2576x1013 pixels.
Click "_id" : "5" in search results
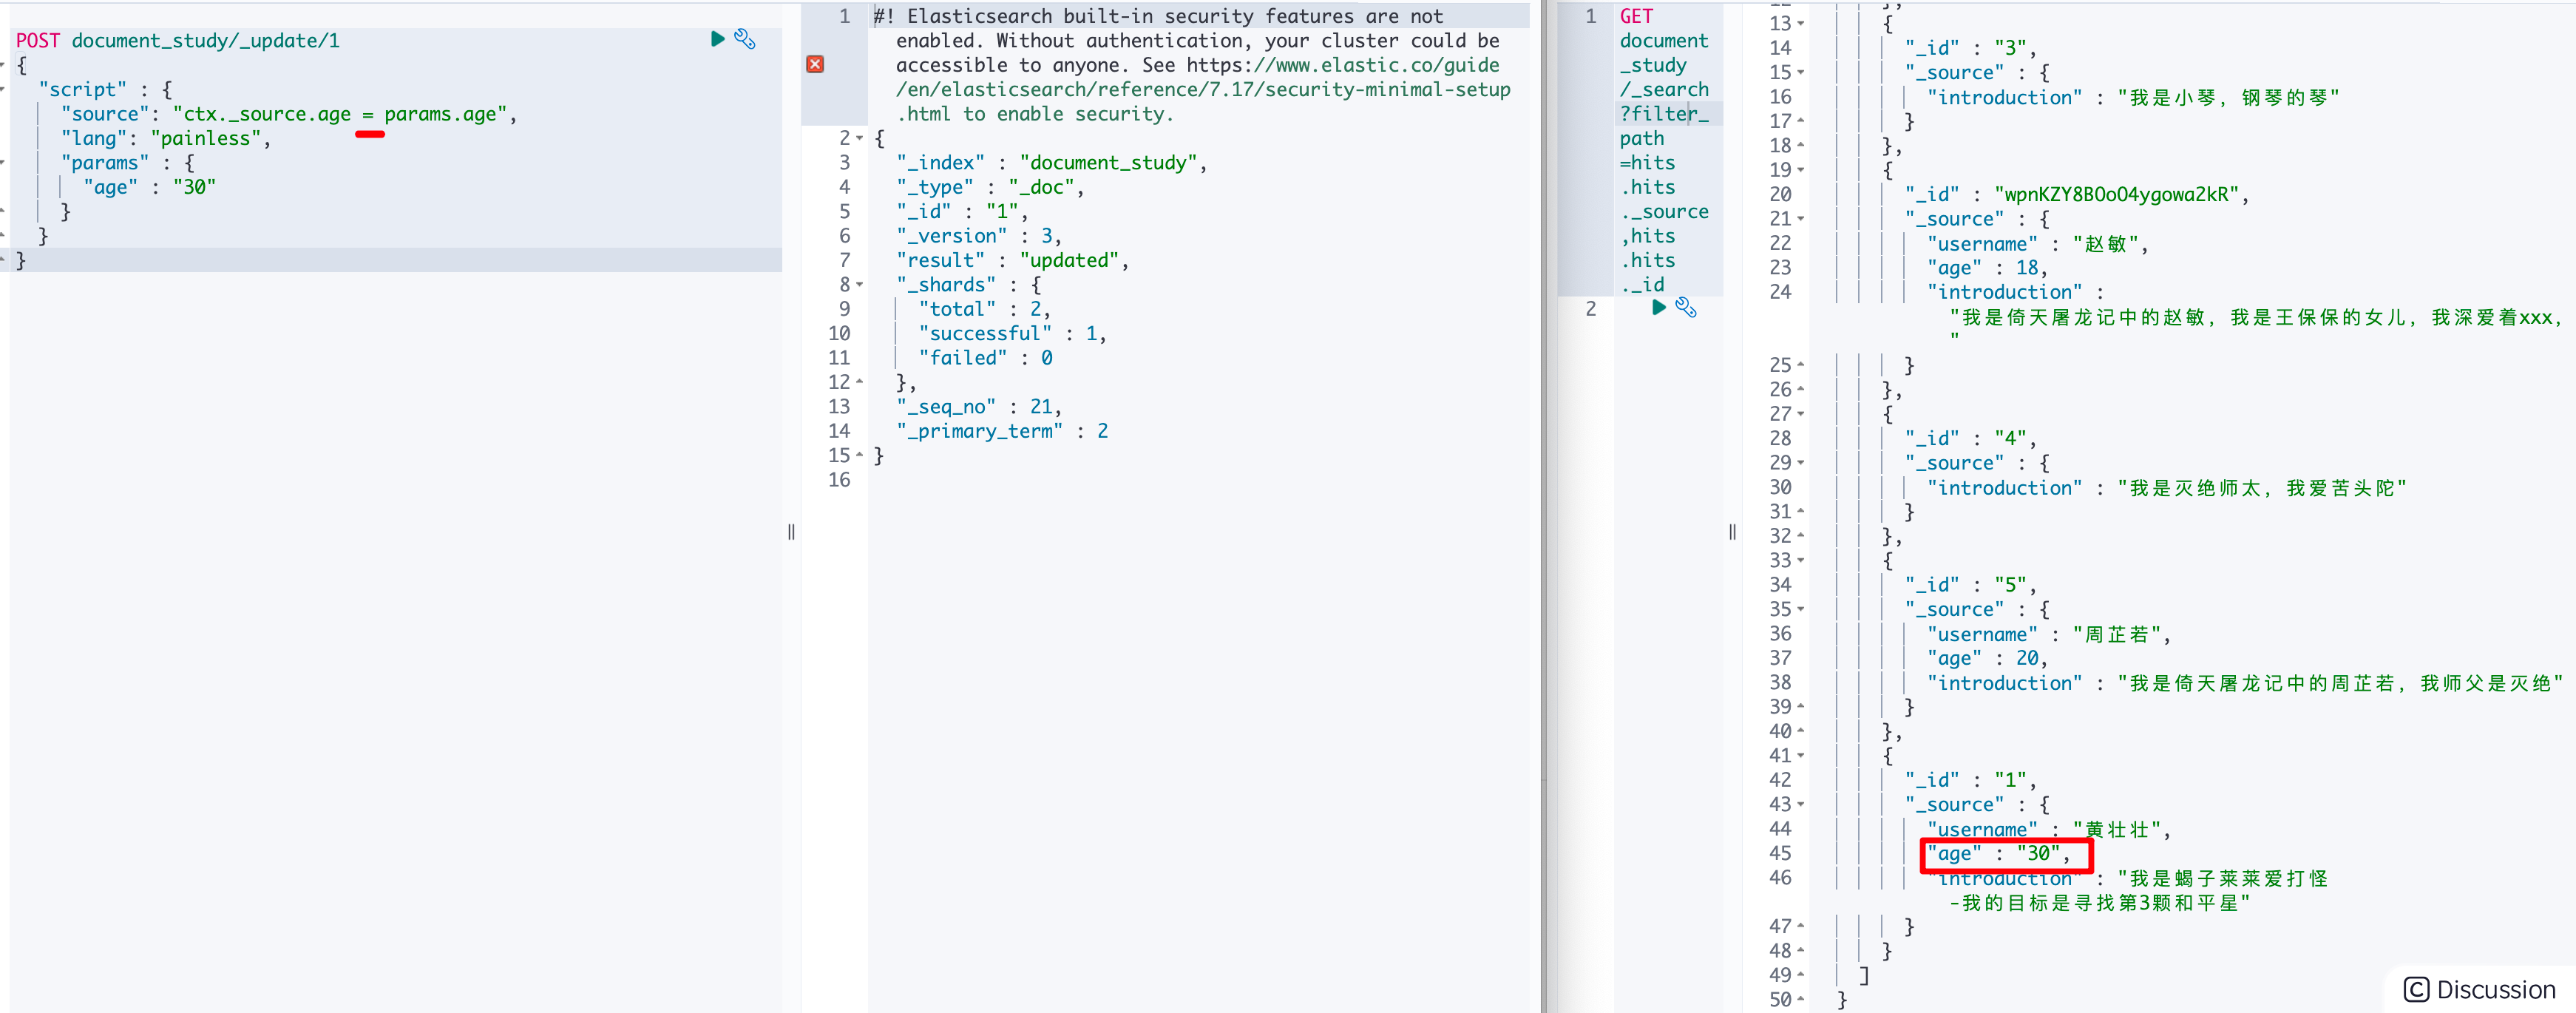[x=1970, y=585]
